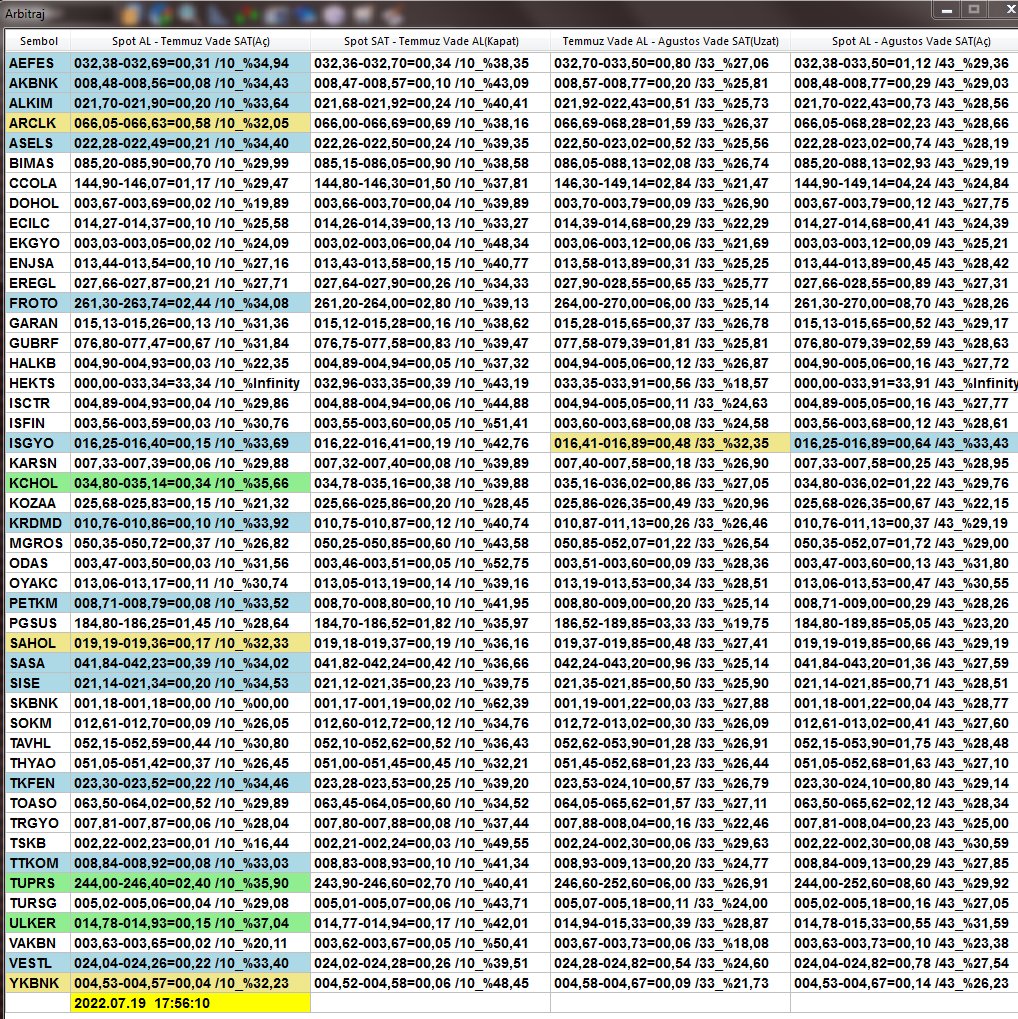Select the THYAO symbol cell
Screen dimensions: 1018x1019
(x=38, y=764)
